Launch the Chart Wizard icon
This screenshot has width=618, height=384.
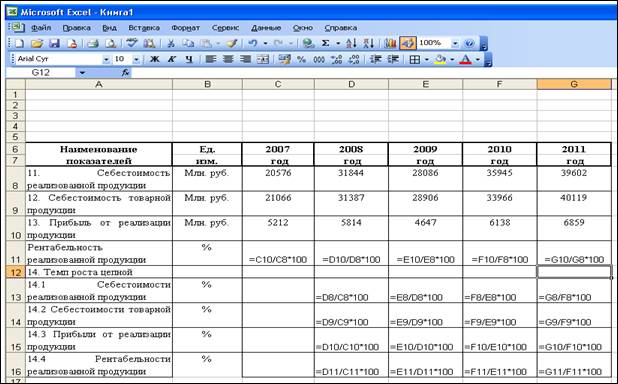(x=390, y=43)
